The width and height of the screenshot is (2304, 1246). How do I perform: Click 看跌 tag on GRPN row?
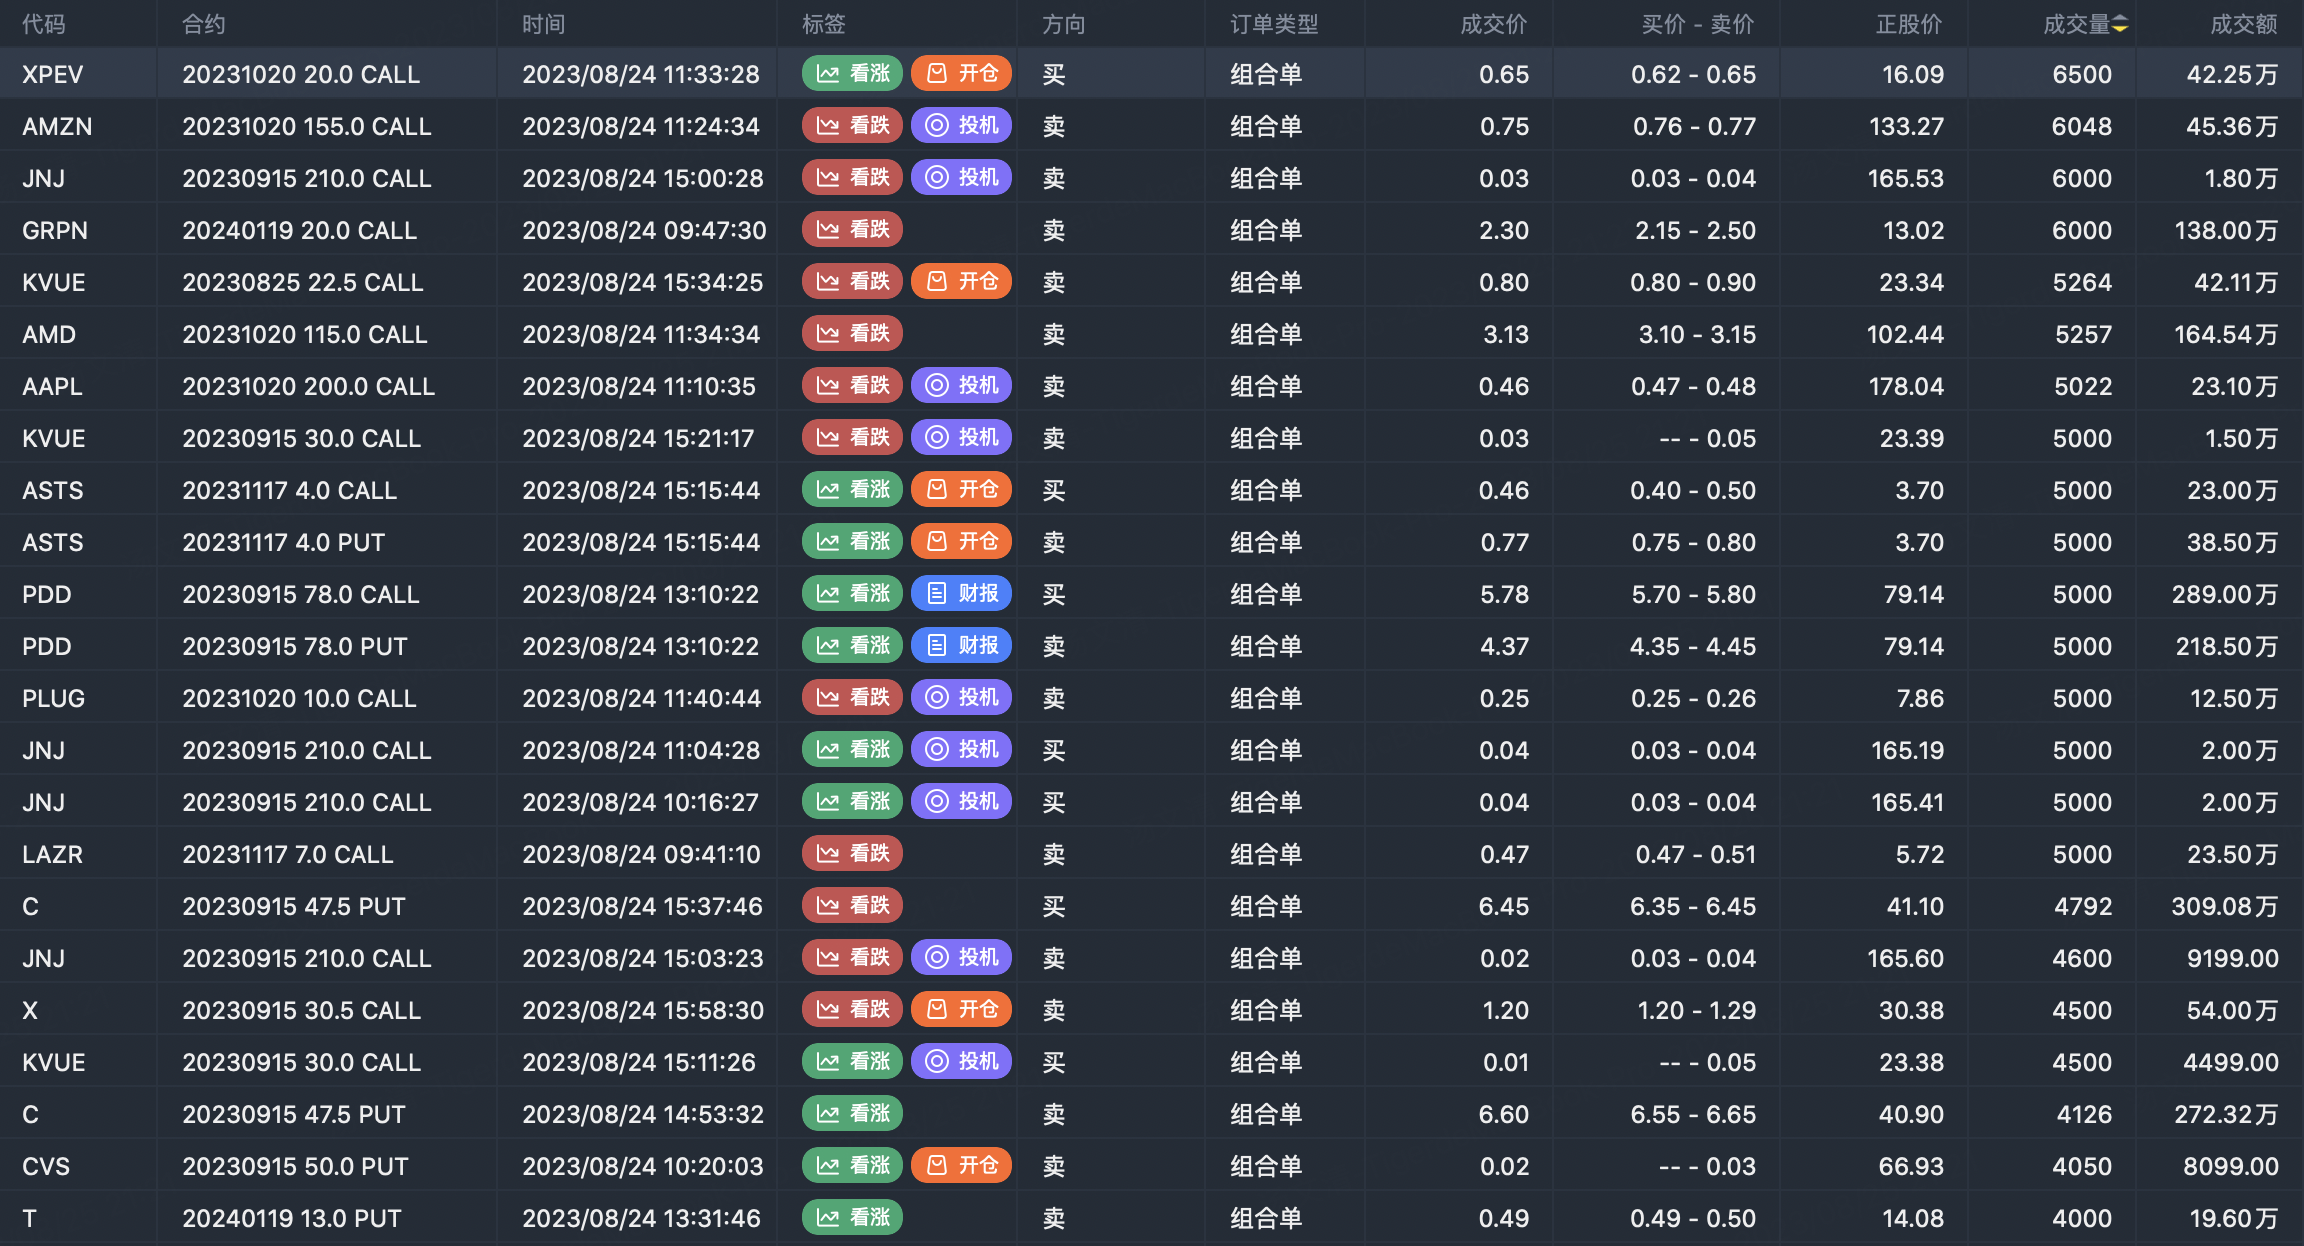click(x=853, y=230)
